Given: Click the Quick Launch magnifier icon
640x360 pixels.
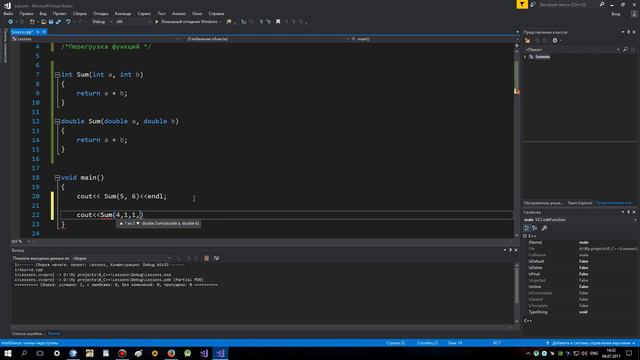Looking at the screenshot, I should pyautogui.click(x=602, y=4).
